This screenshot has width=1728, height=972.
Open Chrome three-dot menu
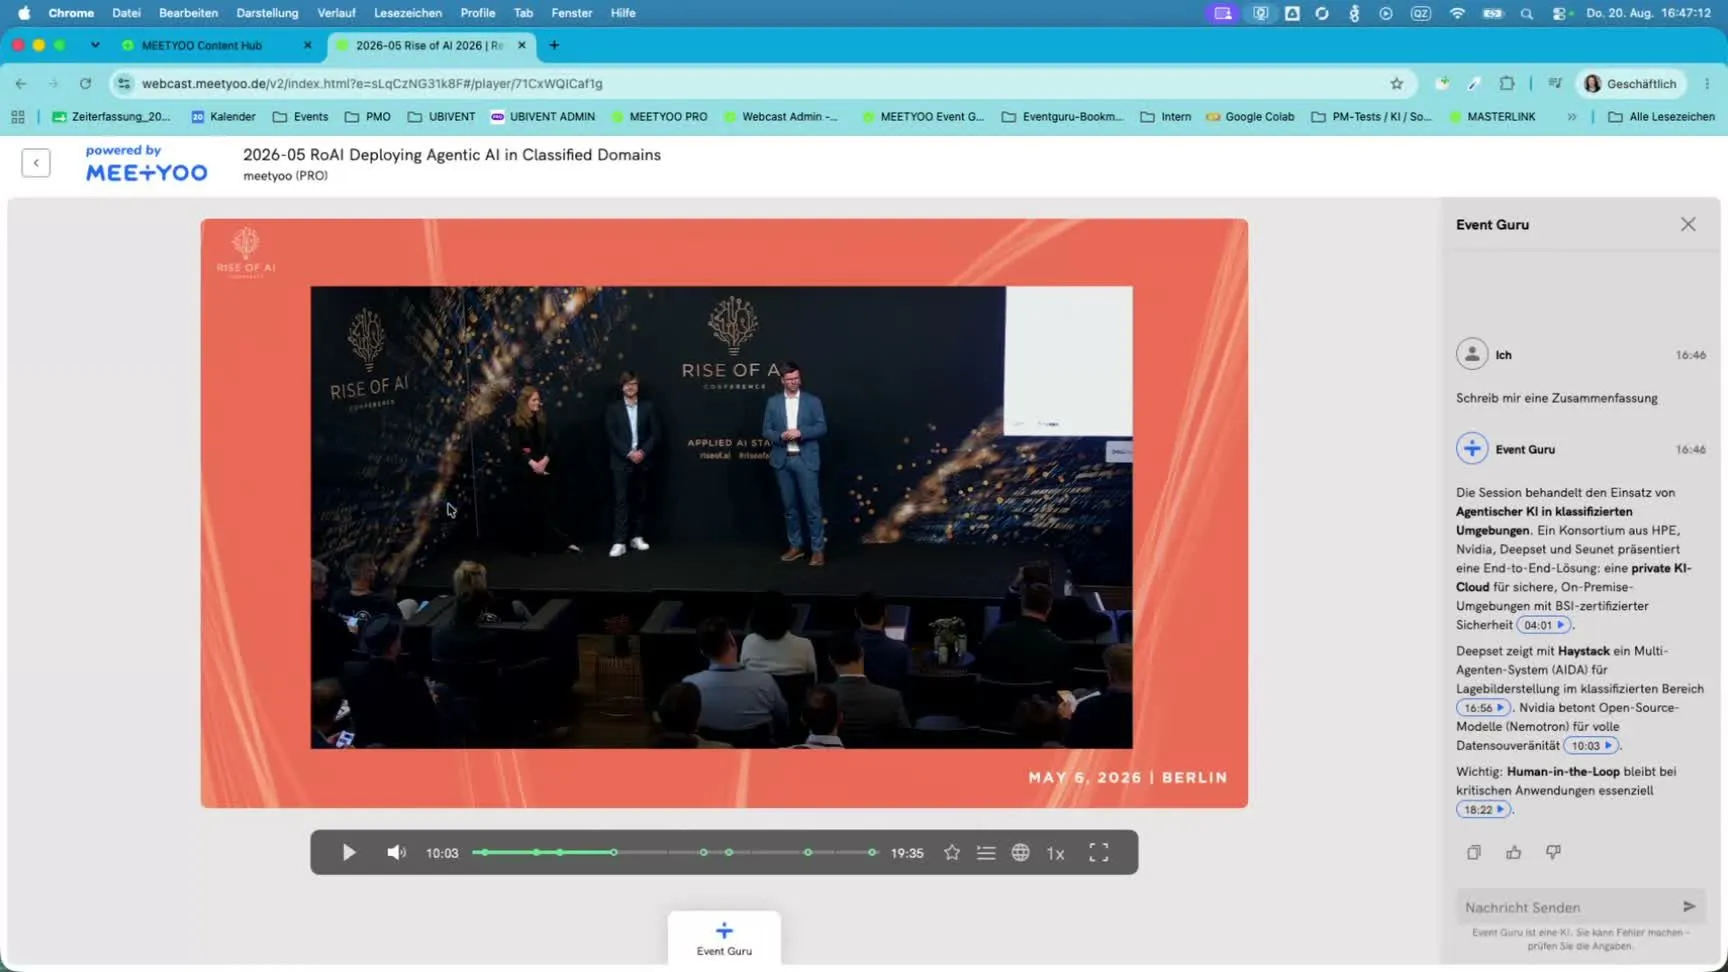pyautogui.click(x=1707, y=84)
